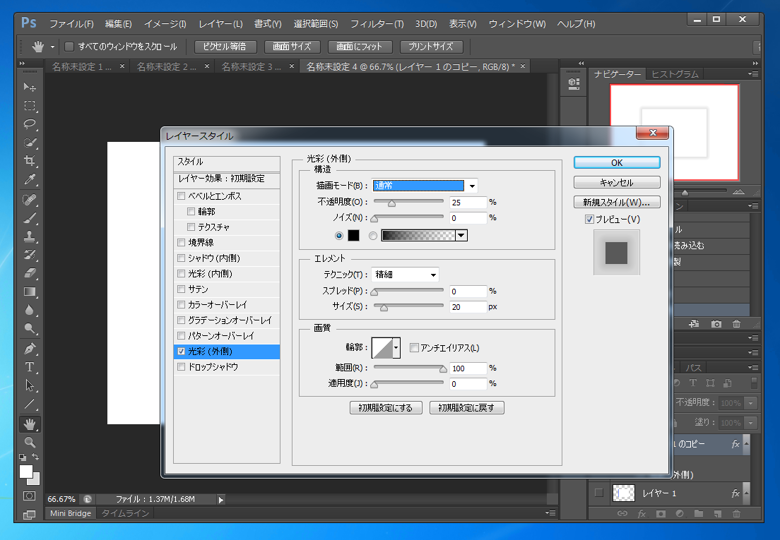Select the Lasso tool
780x540 pixels.
click(x=30, y=124)
